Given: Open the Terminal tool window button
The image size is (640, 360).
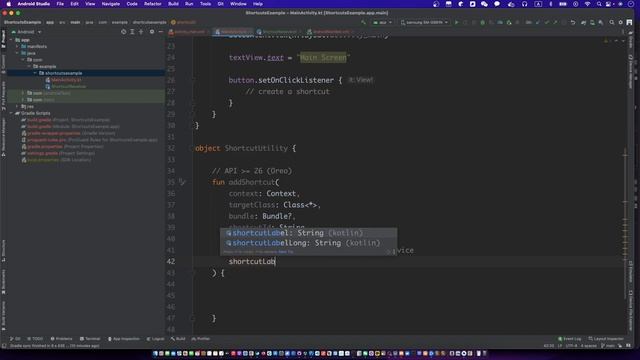Looking at the screenshot, I should coord(90,339).
